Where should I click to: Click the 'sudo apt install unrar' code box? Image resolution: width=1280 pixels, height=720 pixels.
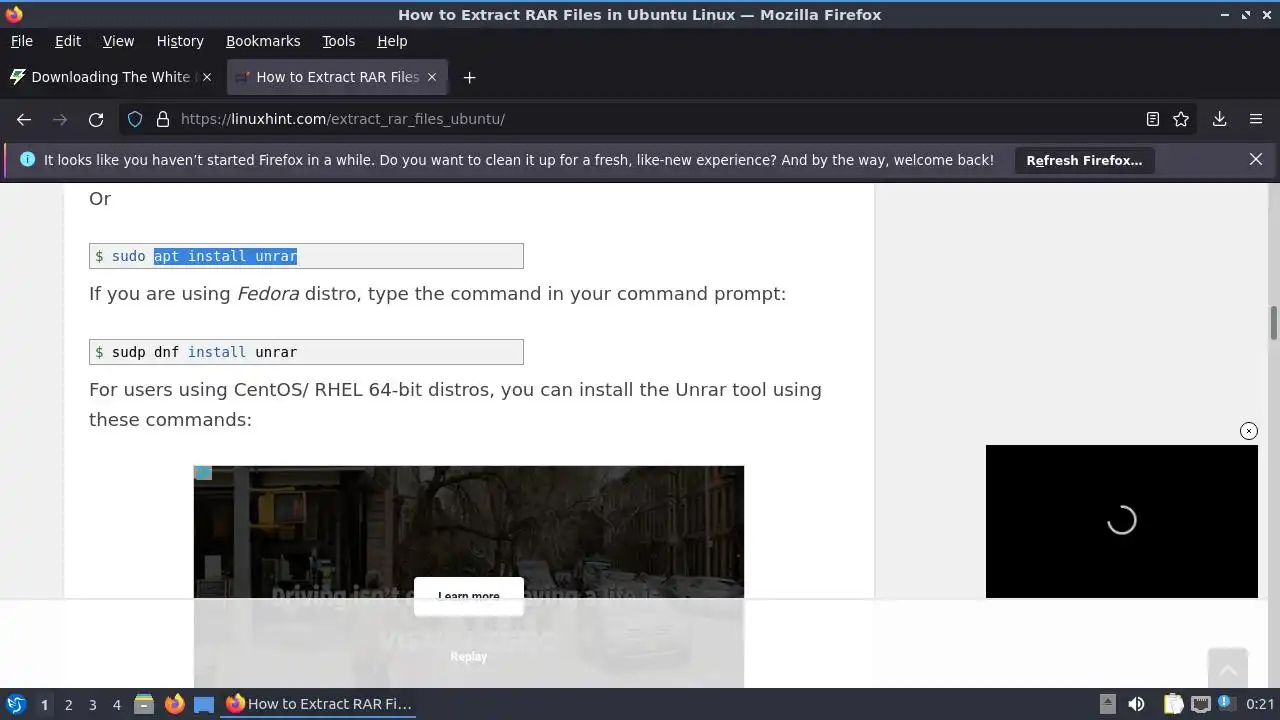[x=306, y=256]
